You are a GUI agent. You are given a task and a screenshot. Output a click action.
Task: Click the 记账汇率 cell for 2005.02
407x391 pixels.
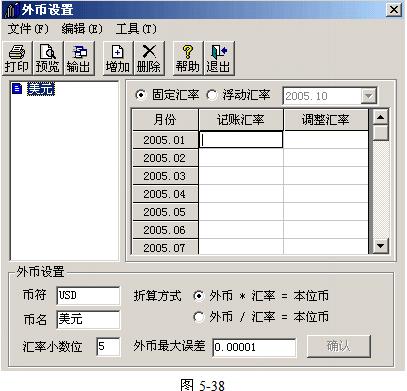(241, 158)
